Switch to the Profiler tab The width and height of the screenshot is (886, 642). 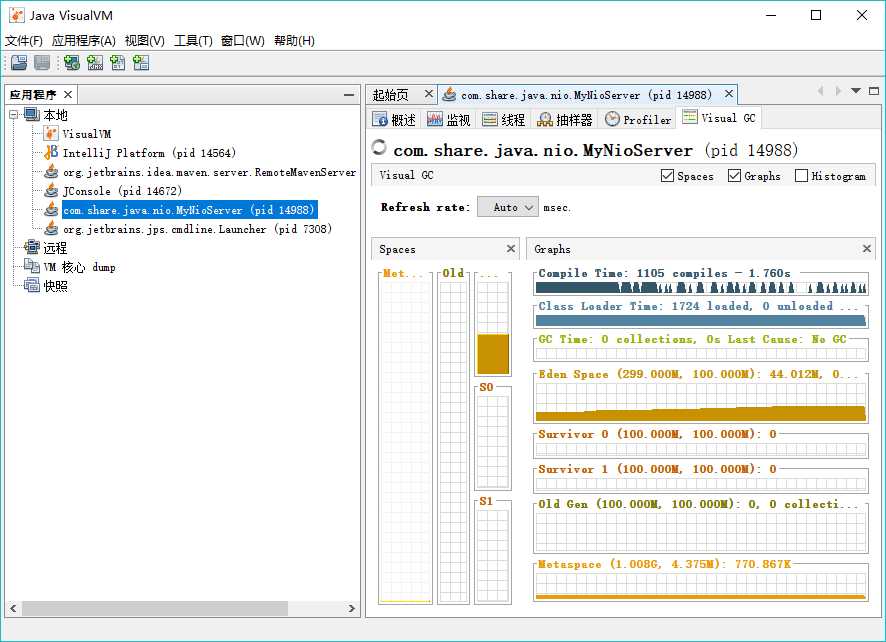click(x=637, y=120)
